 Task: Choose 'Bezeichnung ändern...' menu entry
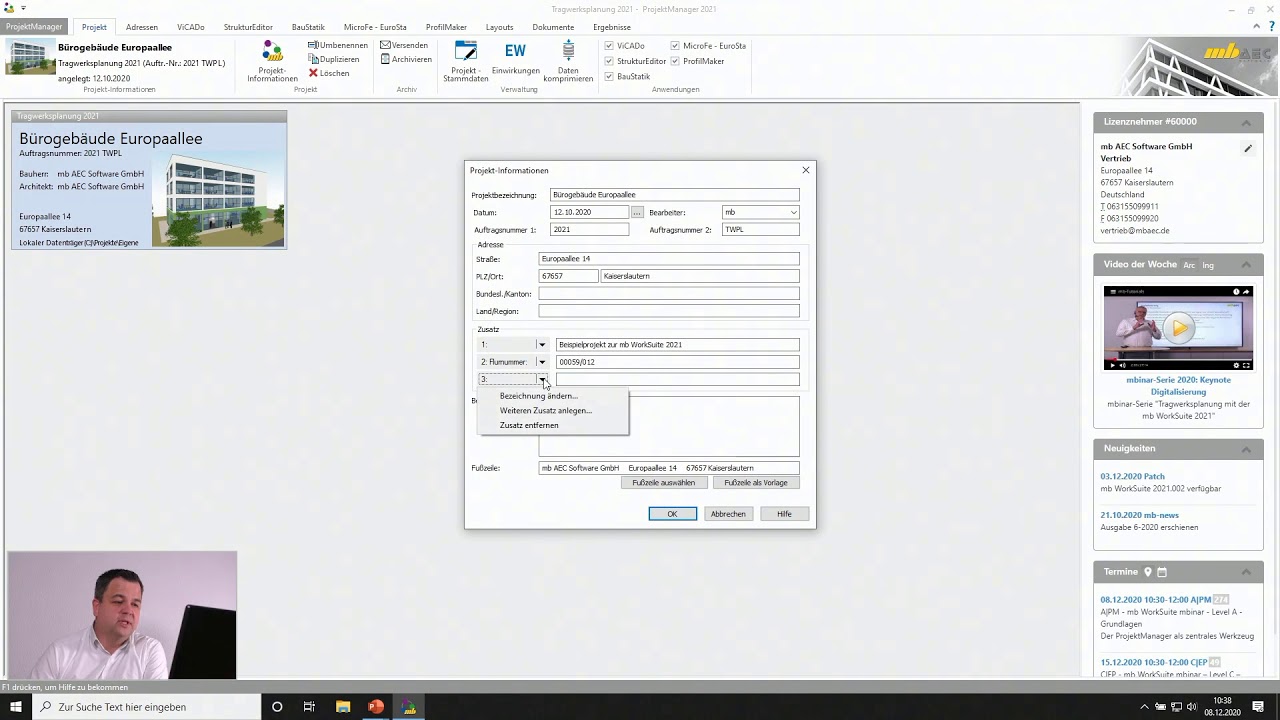click(x=553, y=396)
